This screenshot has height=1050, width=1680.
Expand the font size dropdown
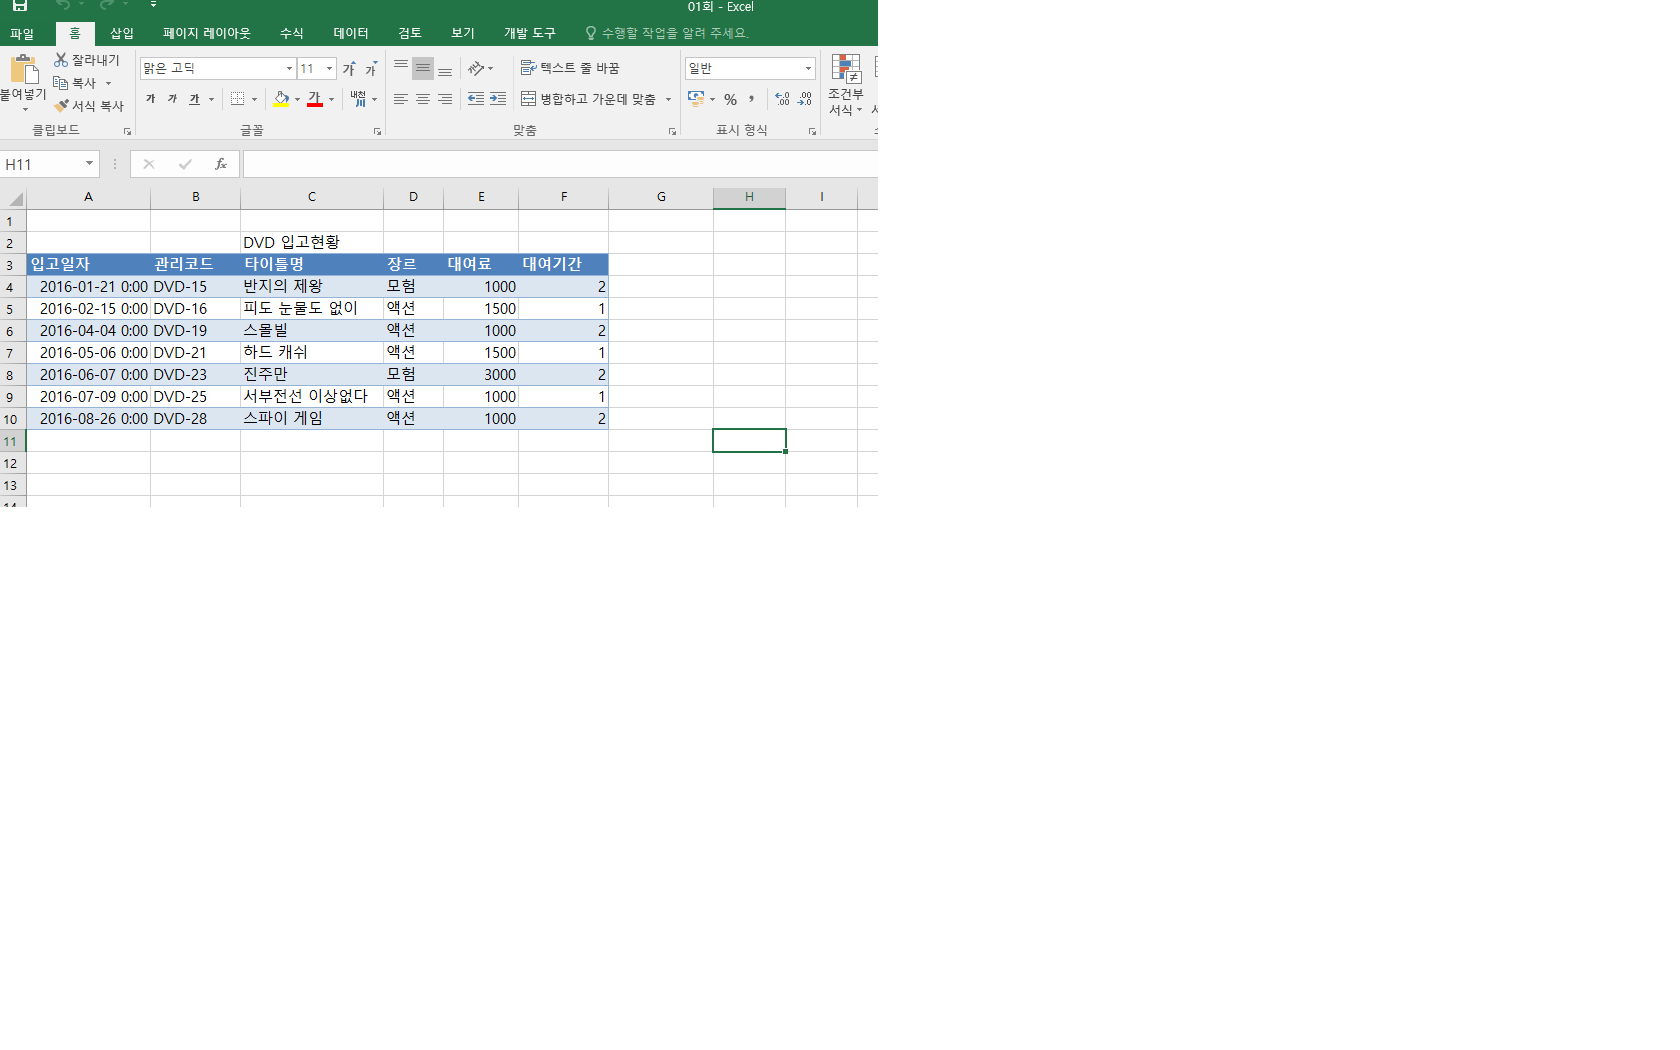pos(329,69)
